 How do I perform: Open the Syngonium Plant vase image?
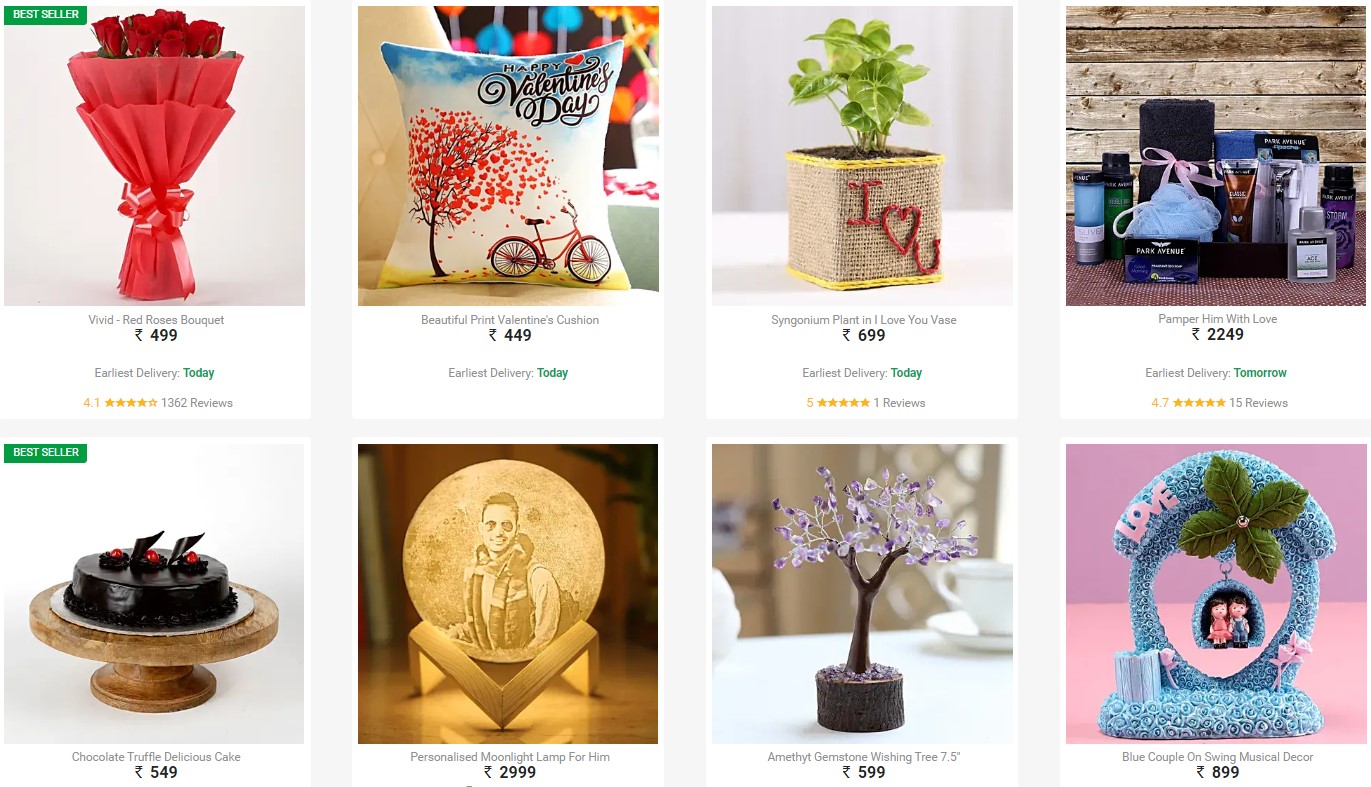pos(862,156)
